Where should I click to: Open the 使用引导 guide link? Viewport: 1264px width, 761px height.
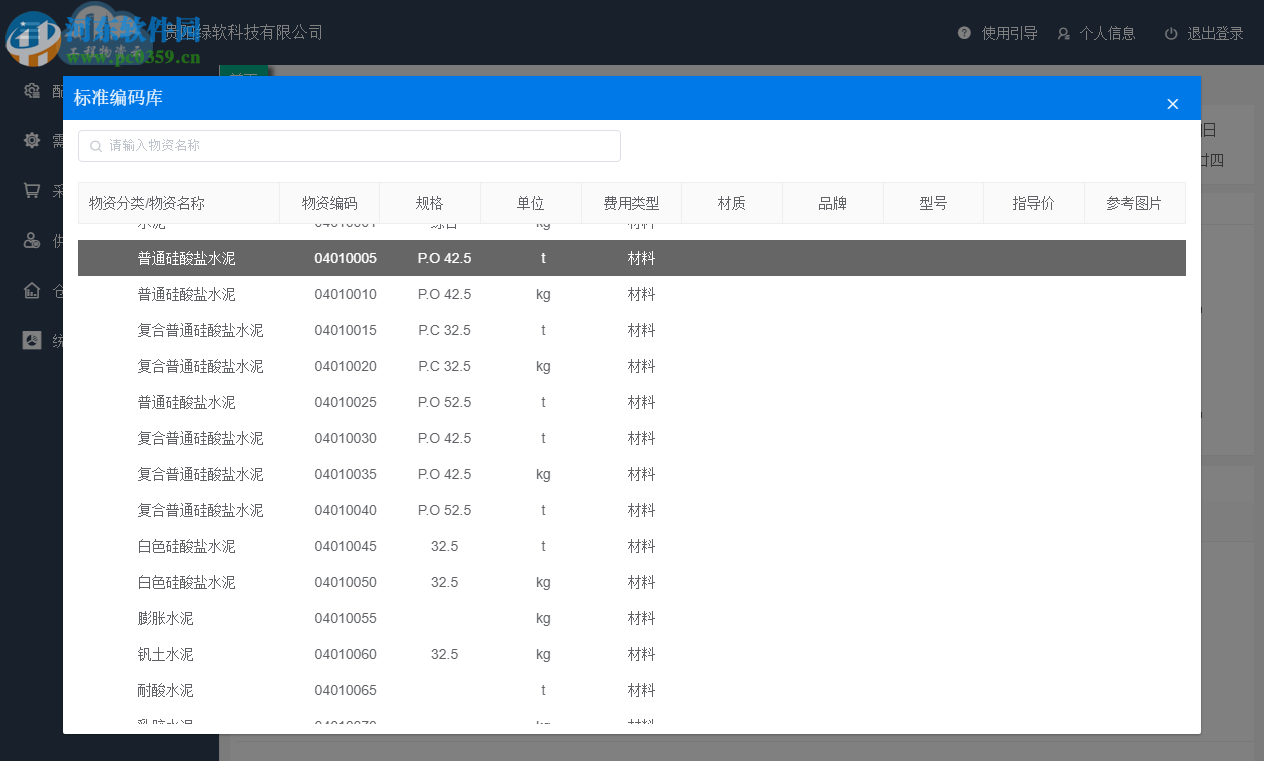point(1009,32)
